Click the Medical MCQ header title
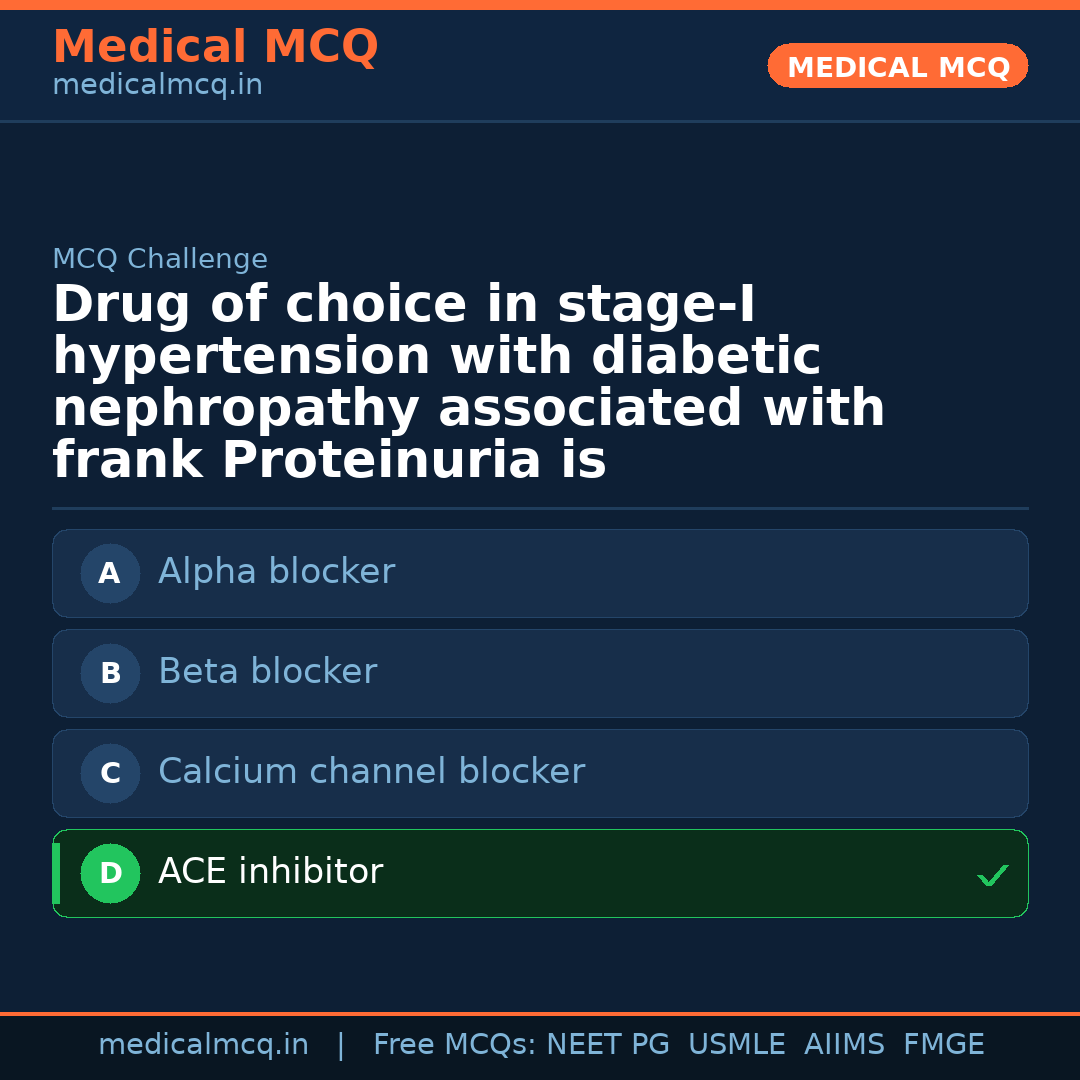The image size is (1080, 1080). 215,47
